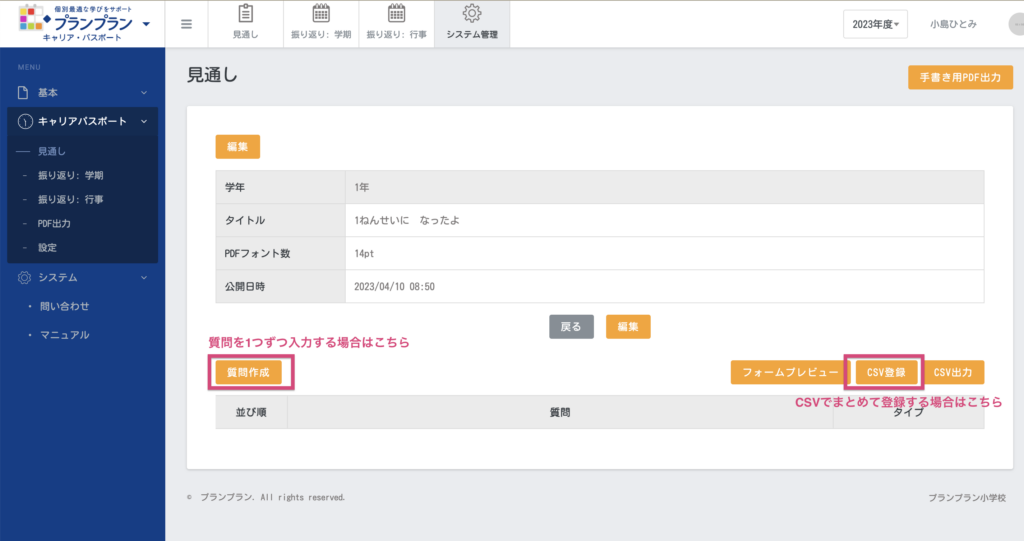Switch to the 振り返り:行事 top tab label

pos(396,35)
